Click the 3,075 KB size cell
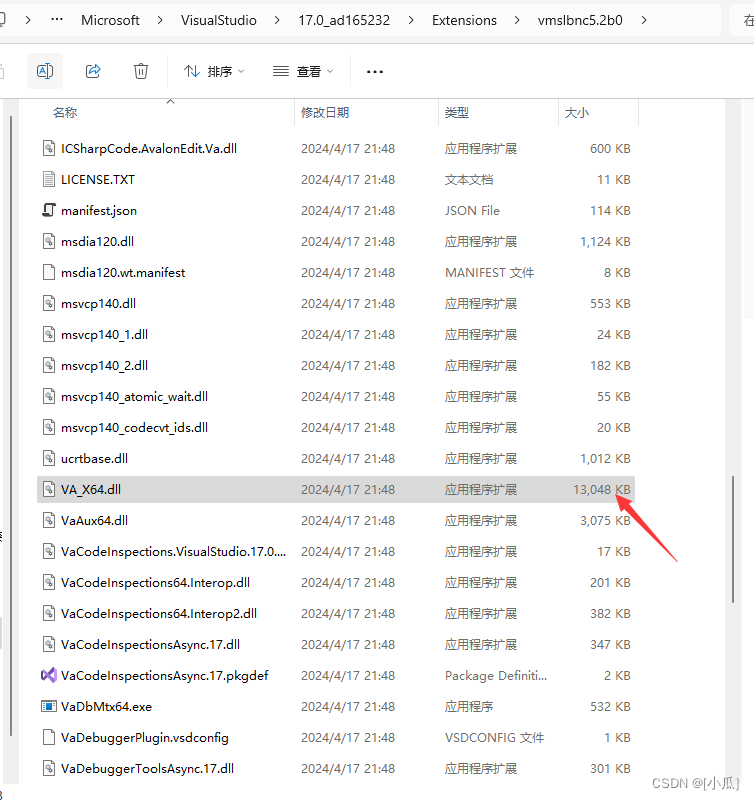 [x=605, y=521]
